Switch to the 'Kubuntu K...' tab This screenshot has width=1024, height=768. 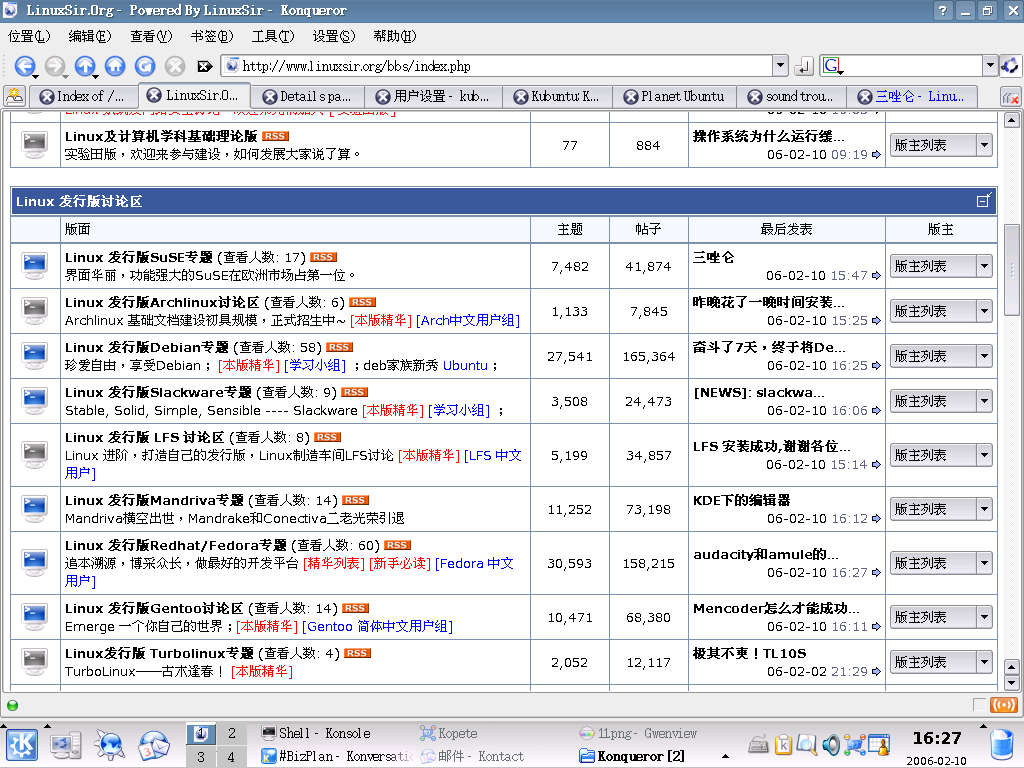(x=557, y=97)
